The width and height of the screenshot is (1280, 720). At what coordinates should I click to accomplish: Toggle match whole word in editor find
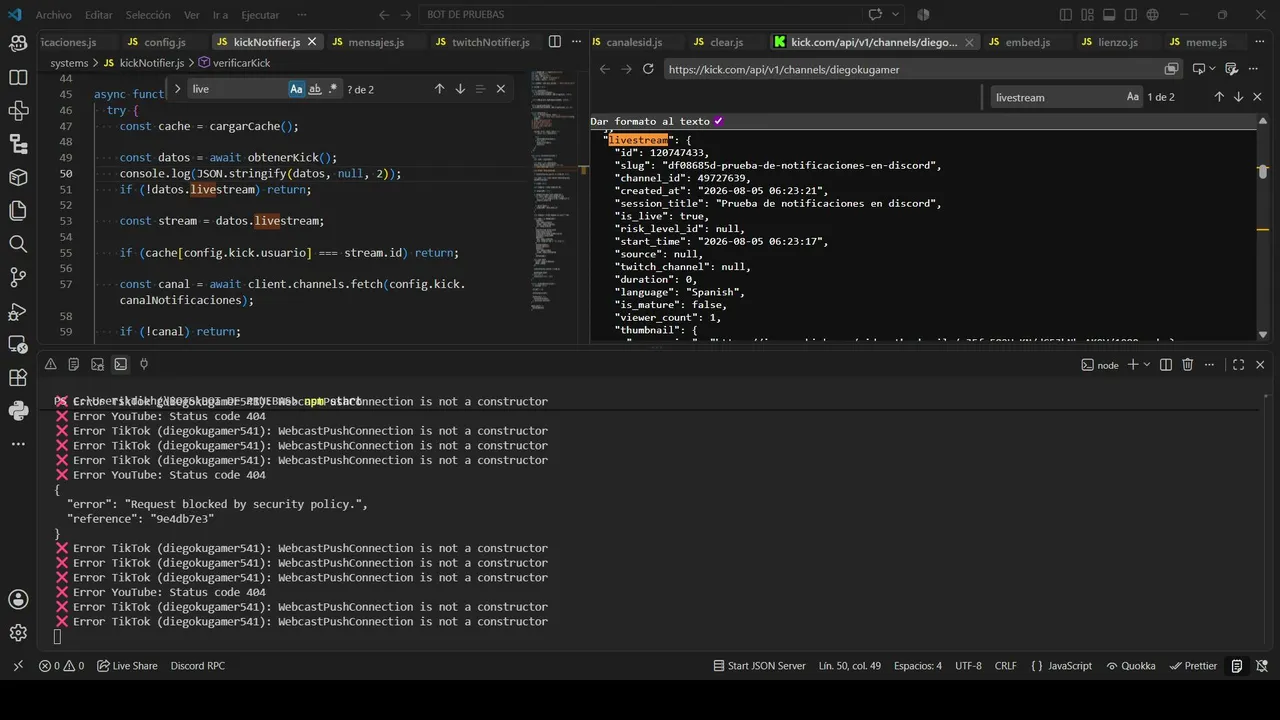315,89
